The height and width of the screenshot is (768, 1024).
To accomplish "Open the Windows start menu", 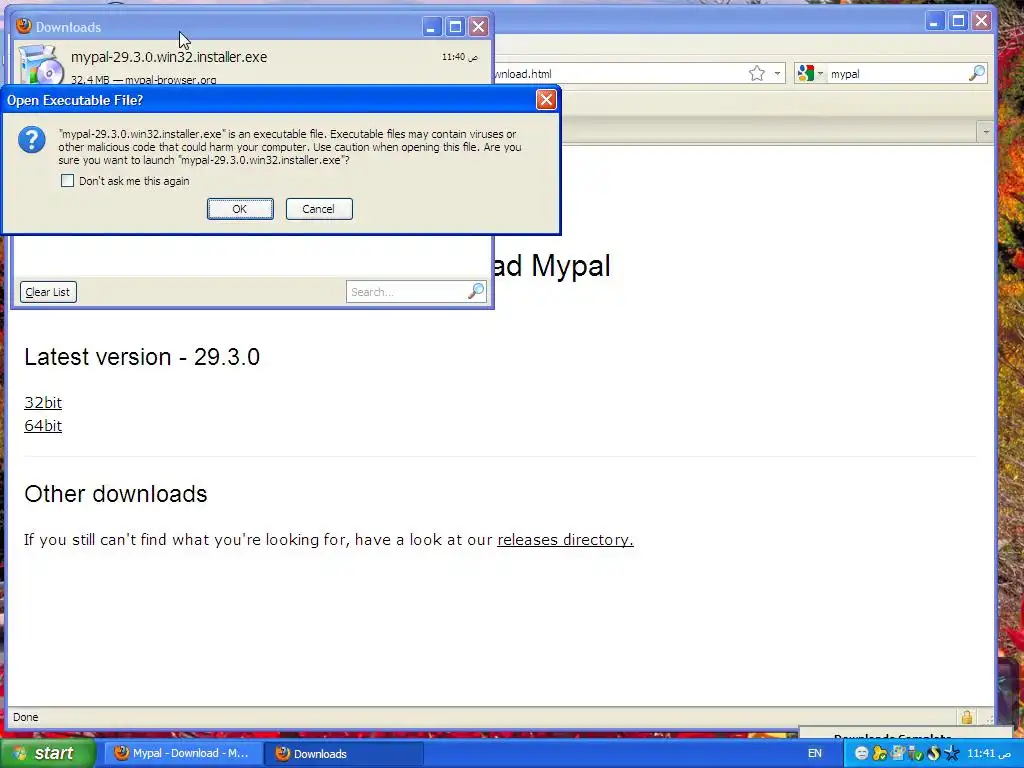I will (48, 753).
